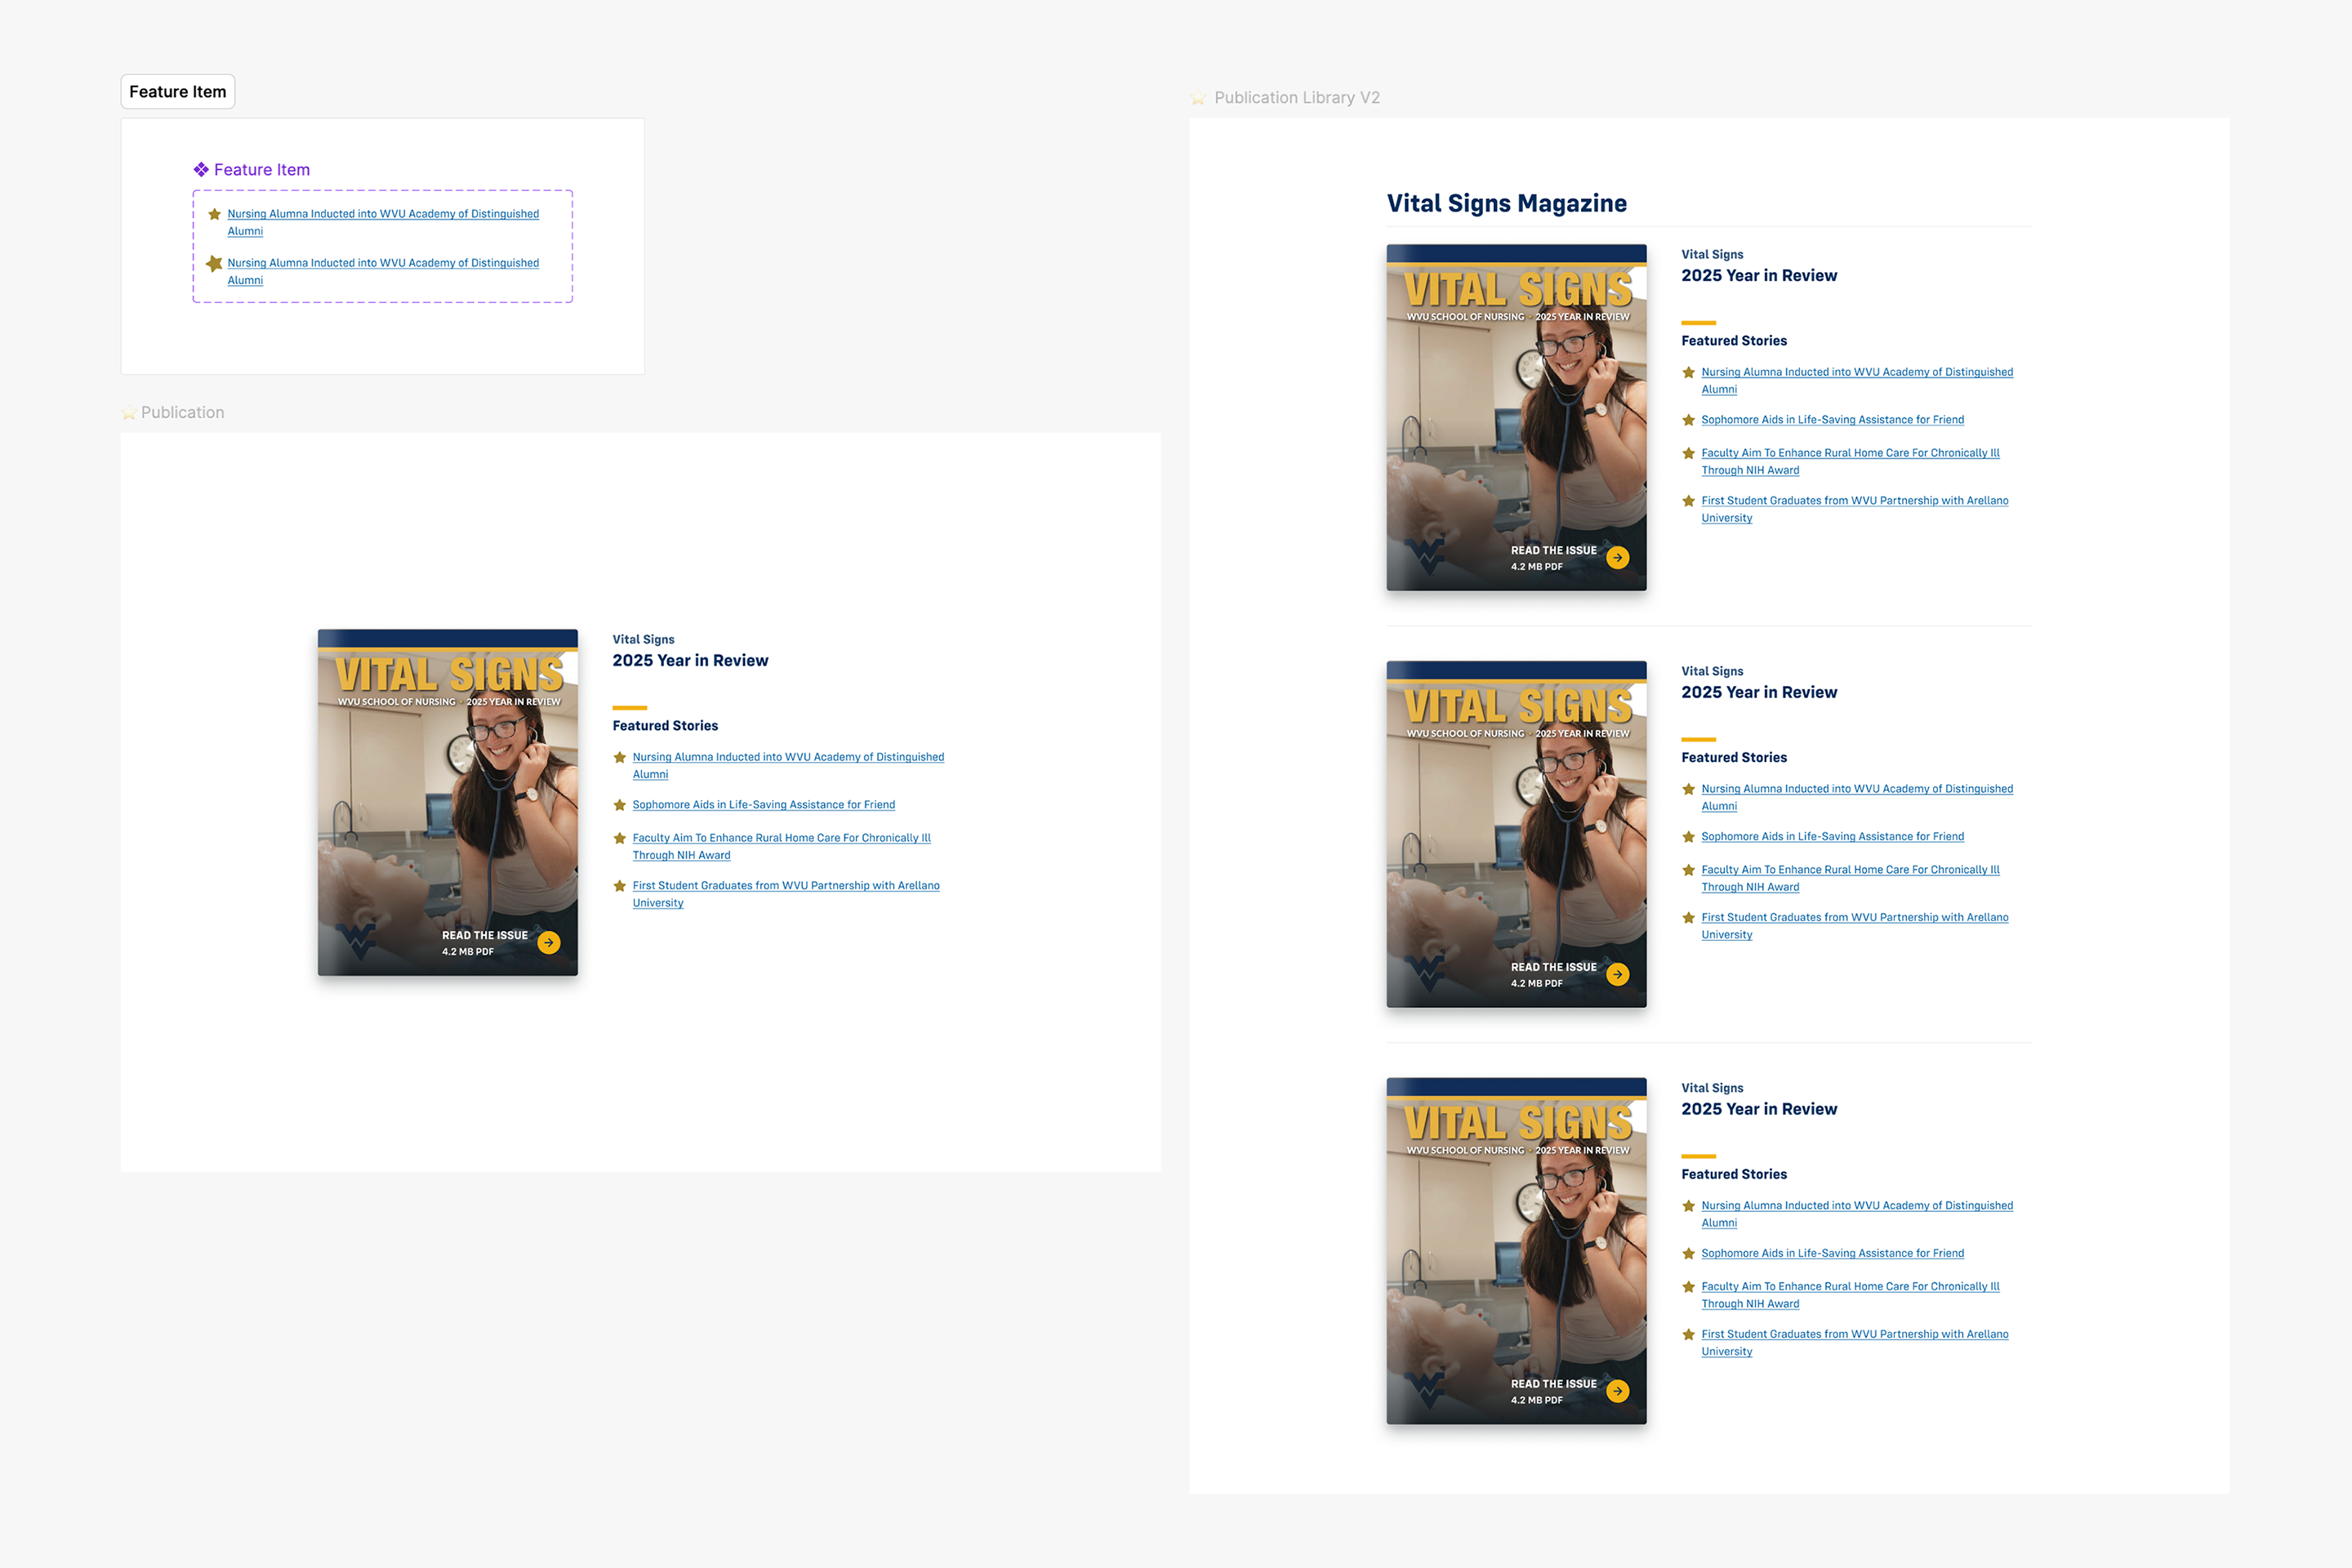This screenshot has width=2352, height=1568.
Task: Select the Feature Item section label button
Action: pos(178,92)
